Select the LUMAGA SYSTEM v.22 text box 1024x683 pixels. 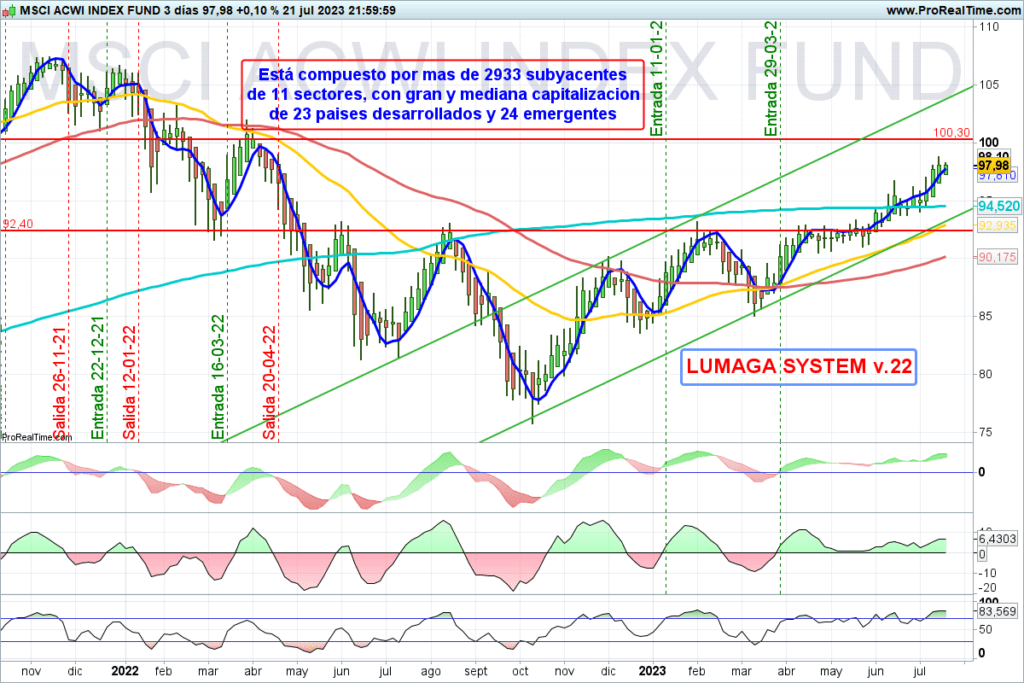pos(799,366)
